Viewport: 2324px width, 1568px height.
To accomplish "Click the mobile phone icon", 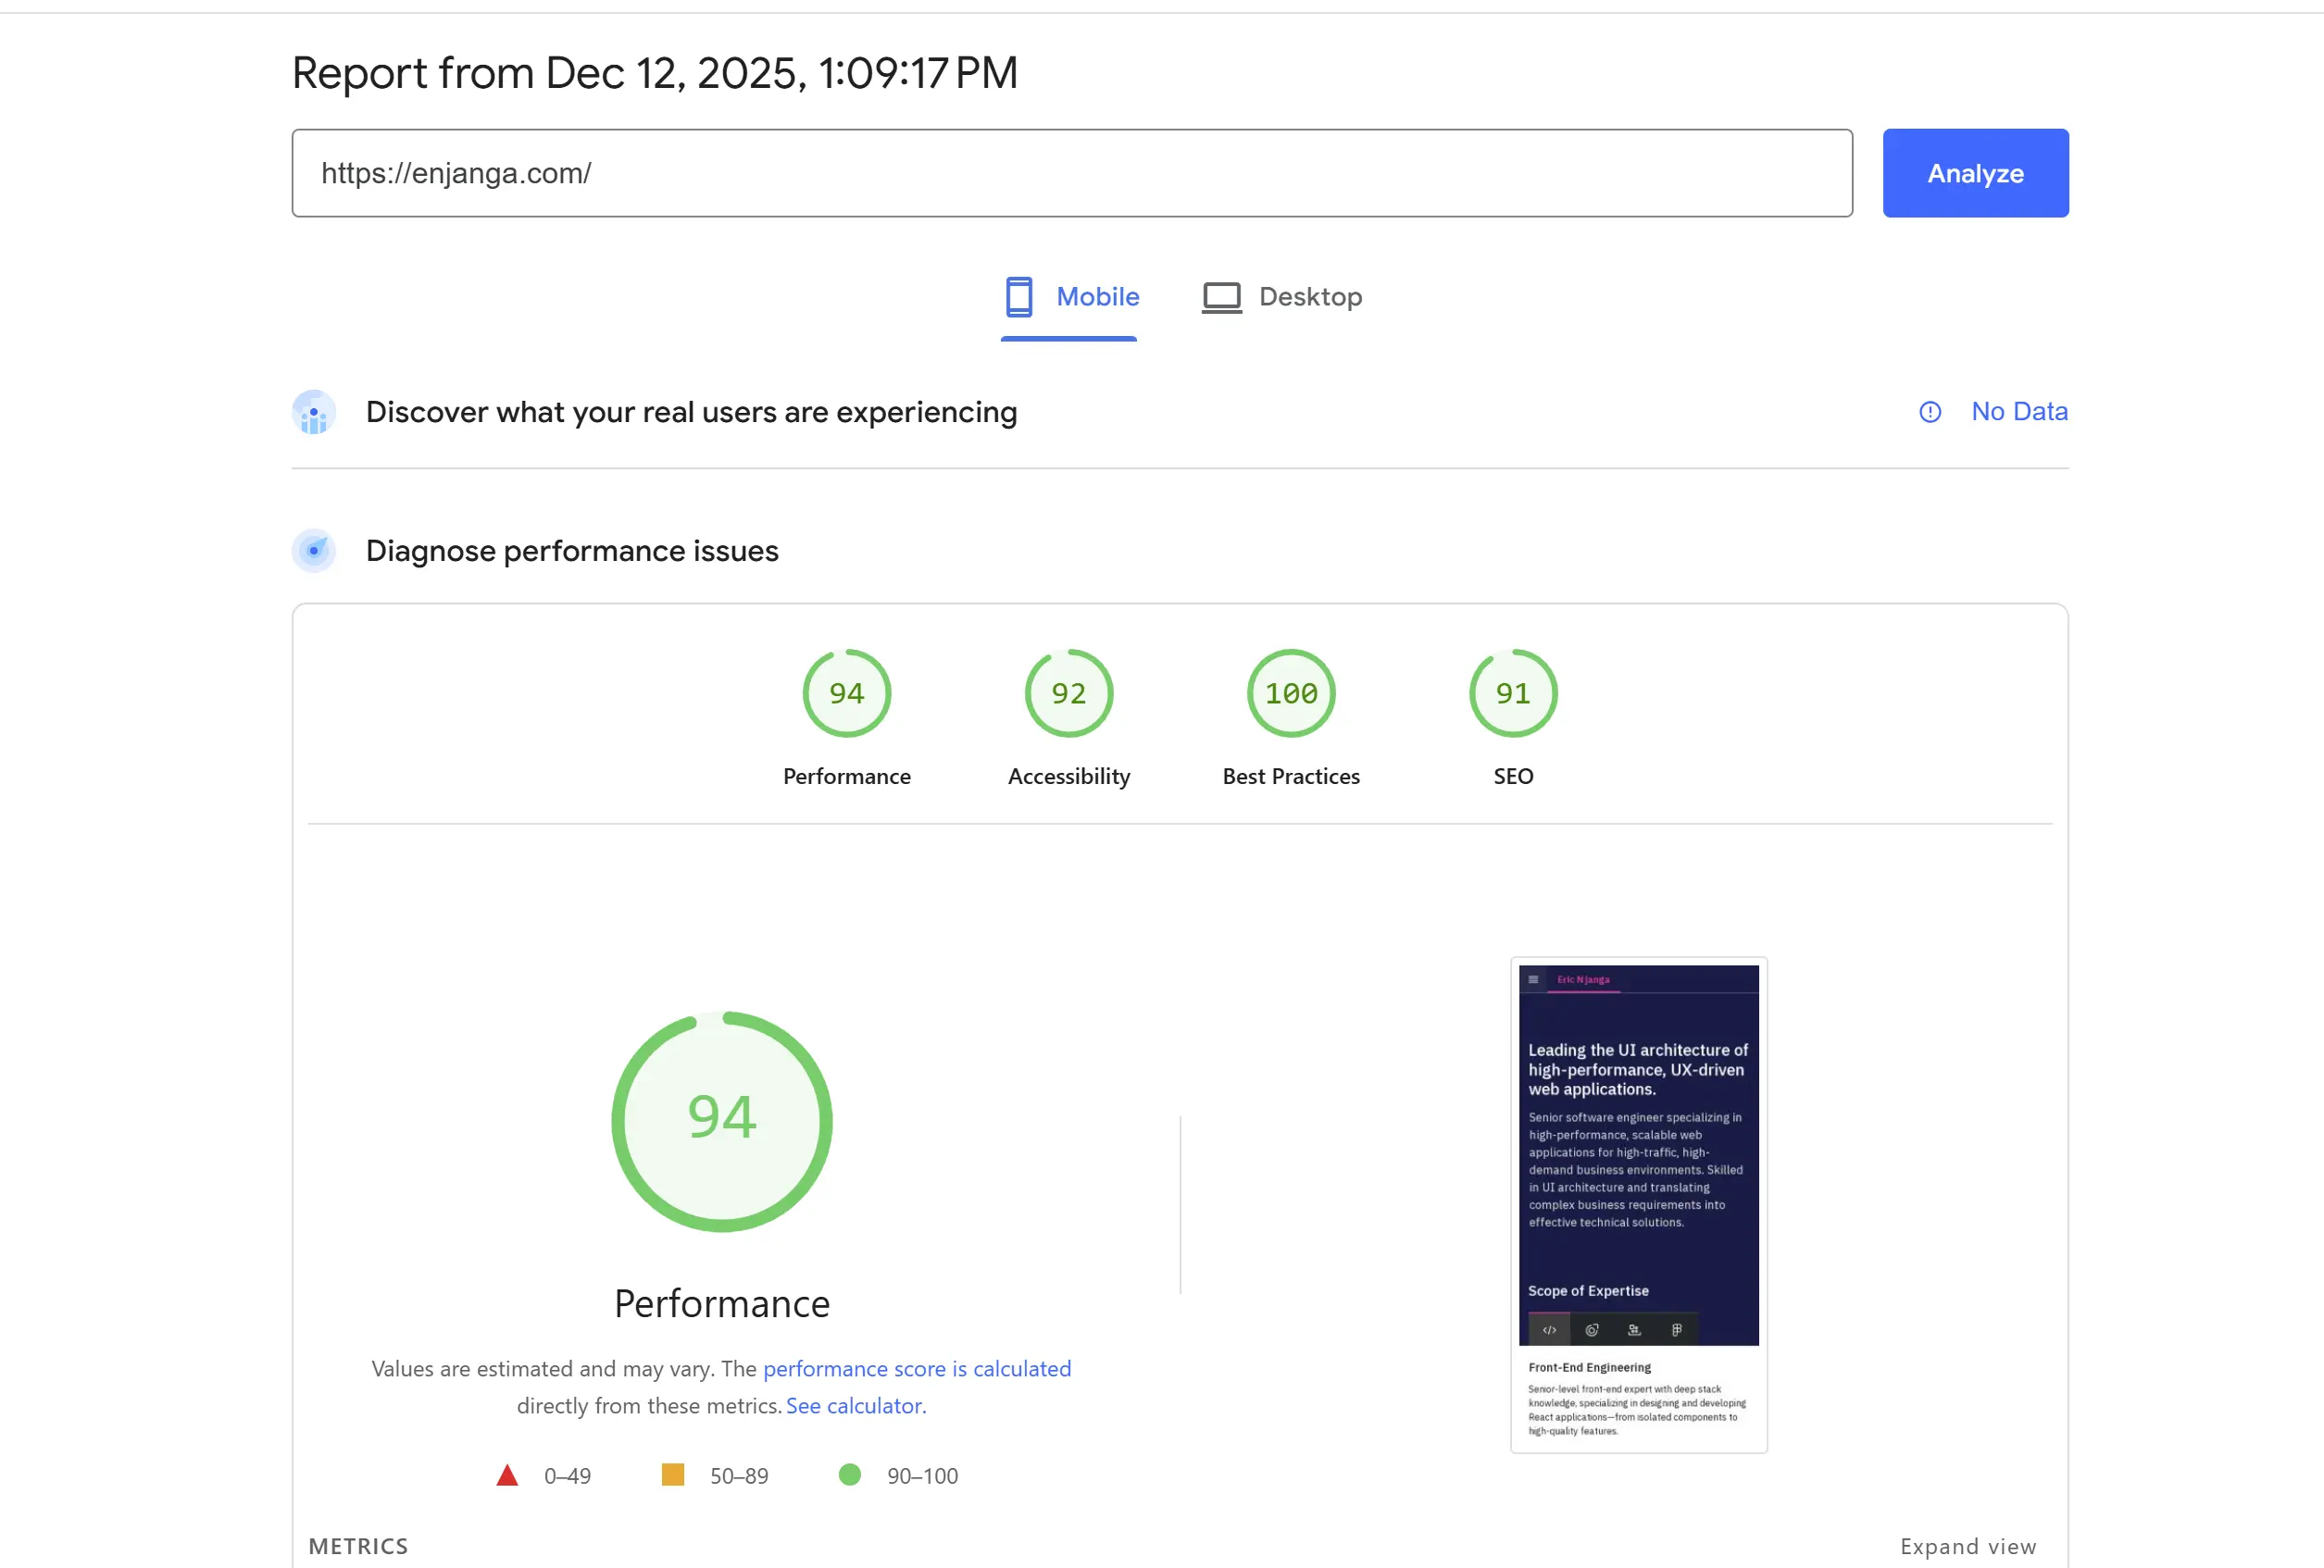I will click(x=1019, y=297).
